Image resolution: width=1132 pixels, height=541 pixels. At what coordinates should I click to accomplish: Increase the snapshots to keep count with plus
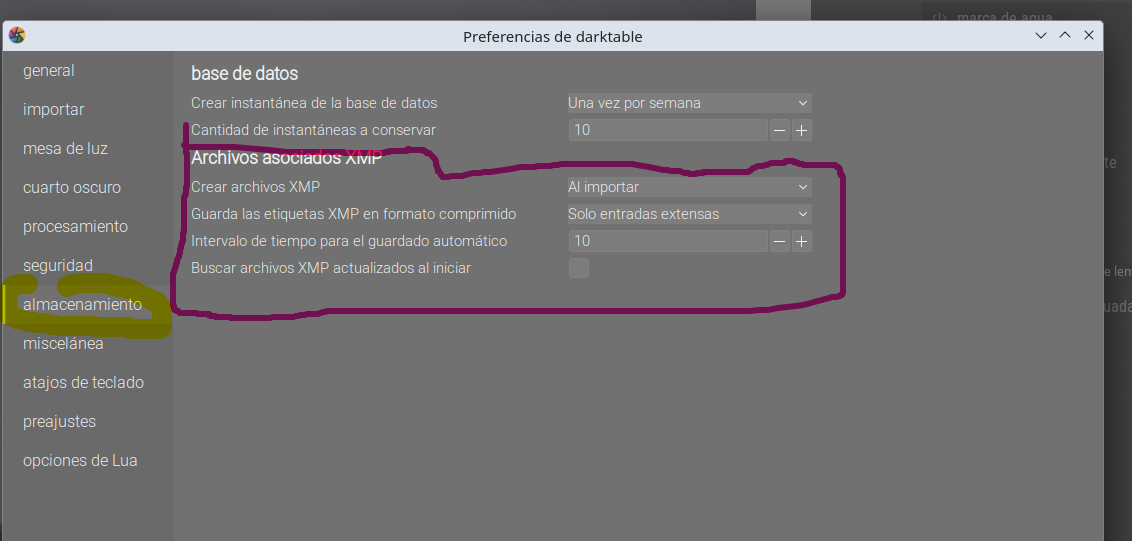tap(801, 130)
